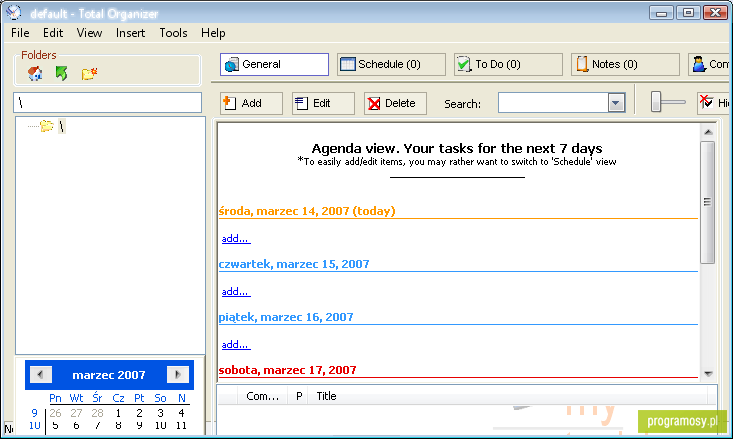Click the green up-folder arrow icon
Image resolution: width=733 pixels, height=439 pixels.
coord(62,73)
